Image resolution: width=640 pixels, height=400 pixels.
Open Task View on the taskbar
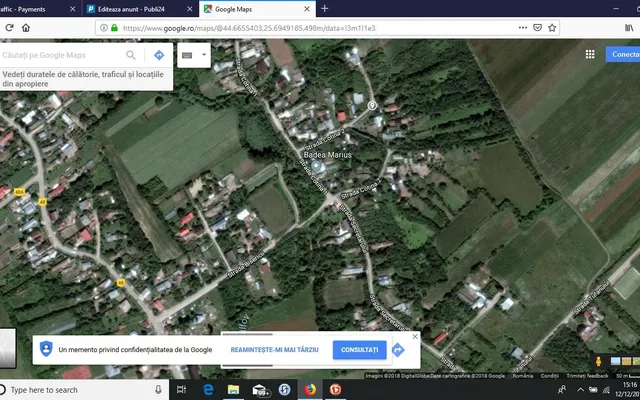coord(181,390)
